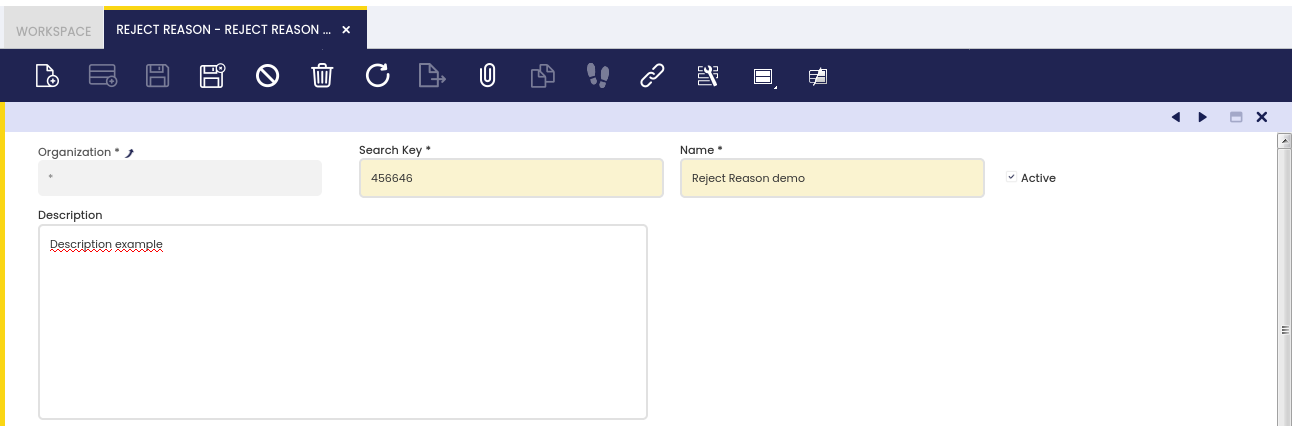The width and height of the screenshot is (1292, 426).
Task: Open attachments with paperclip icon
Action: coord(487,76)
